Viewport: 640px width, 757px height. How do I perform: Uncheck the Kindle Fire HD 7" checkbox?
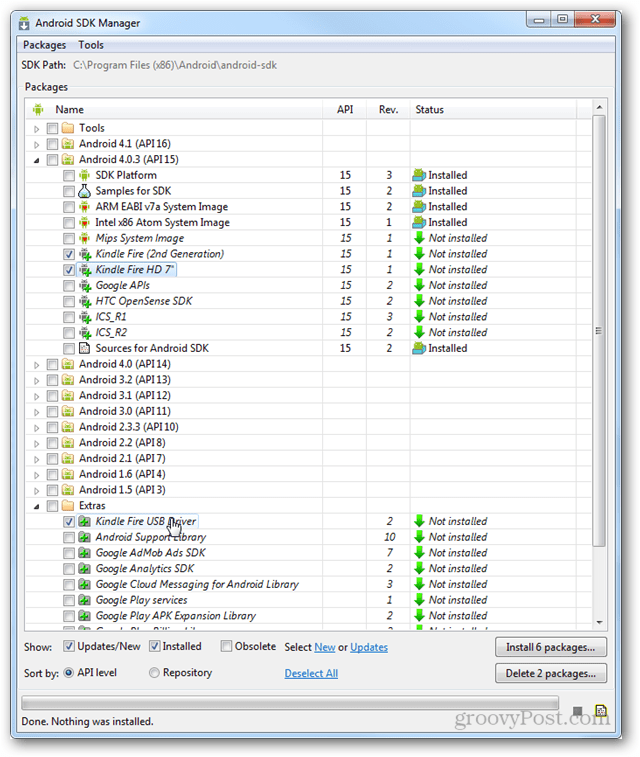pos(69,270)
